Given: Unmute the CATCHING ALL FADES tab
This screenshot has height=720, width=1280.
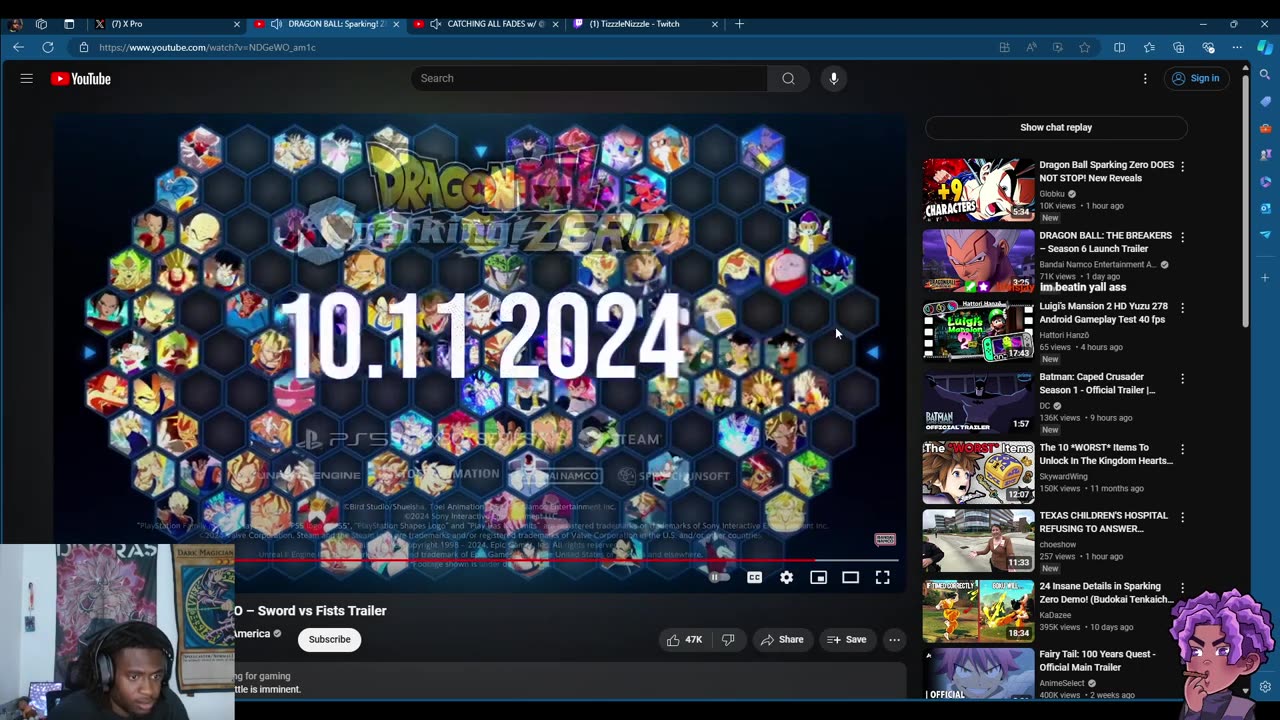Looking at the screenshot, I should click(436, 24).
